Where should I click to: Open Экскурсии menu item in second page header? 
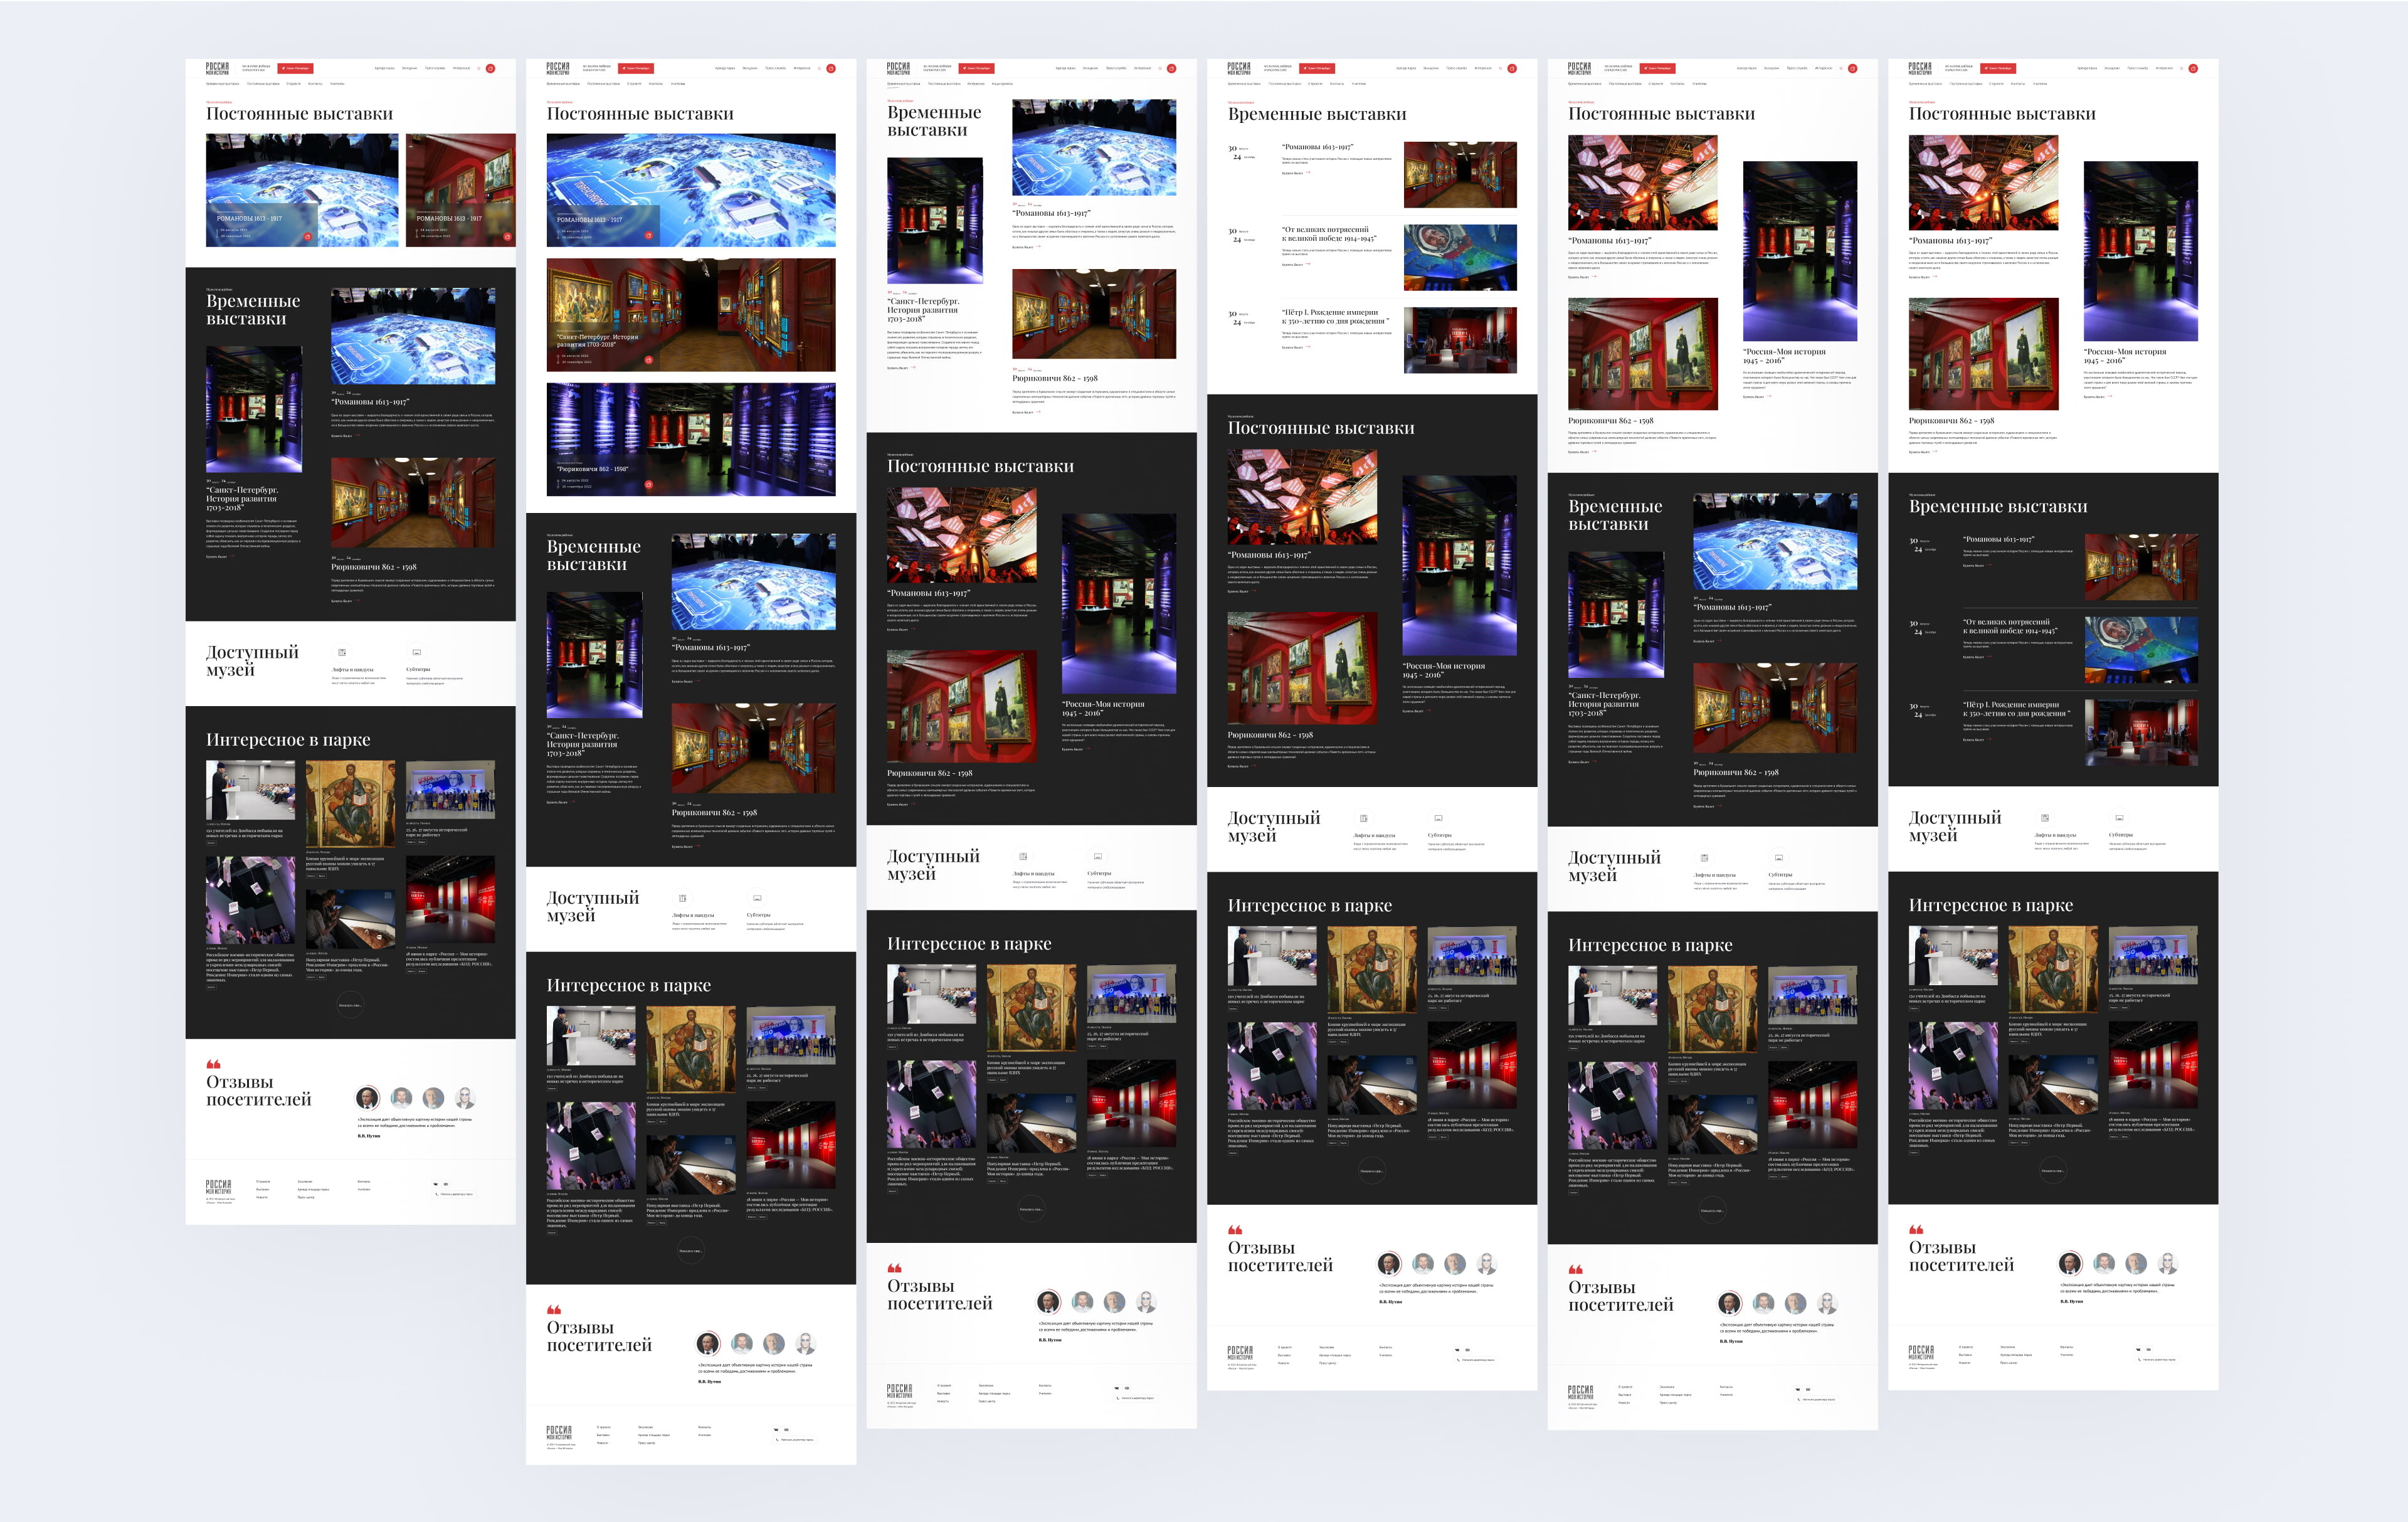pos(750,68)
